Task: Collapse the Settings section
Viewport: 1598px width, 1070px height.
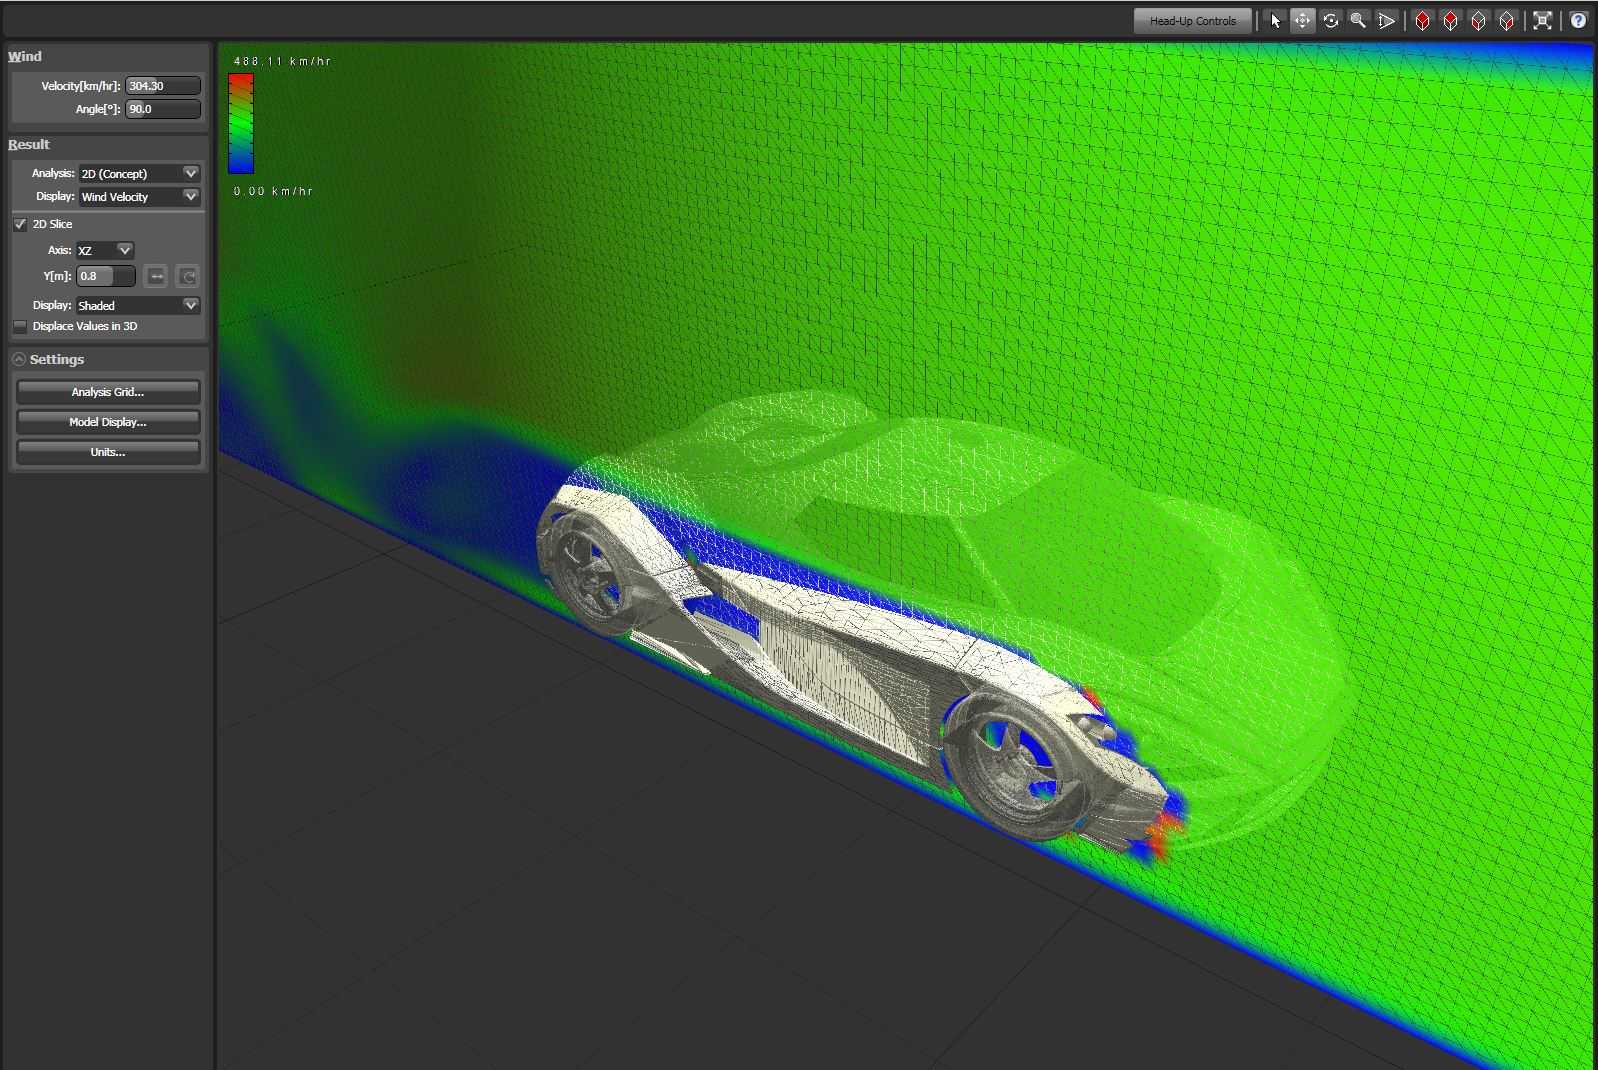Action: pyautogui.click(x=19, y=359)
